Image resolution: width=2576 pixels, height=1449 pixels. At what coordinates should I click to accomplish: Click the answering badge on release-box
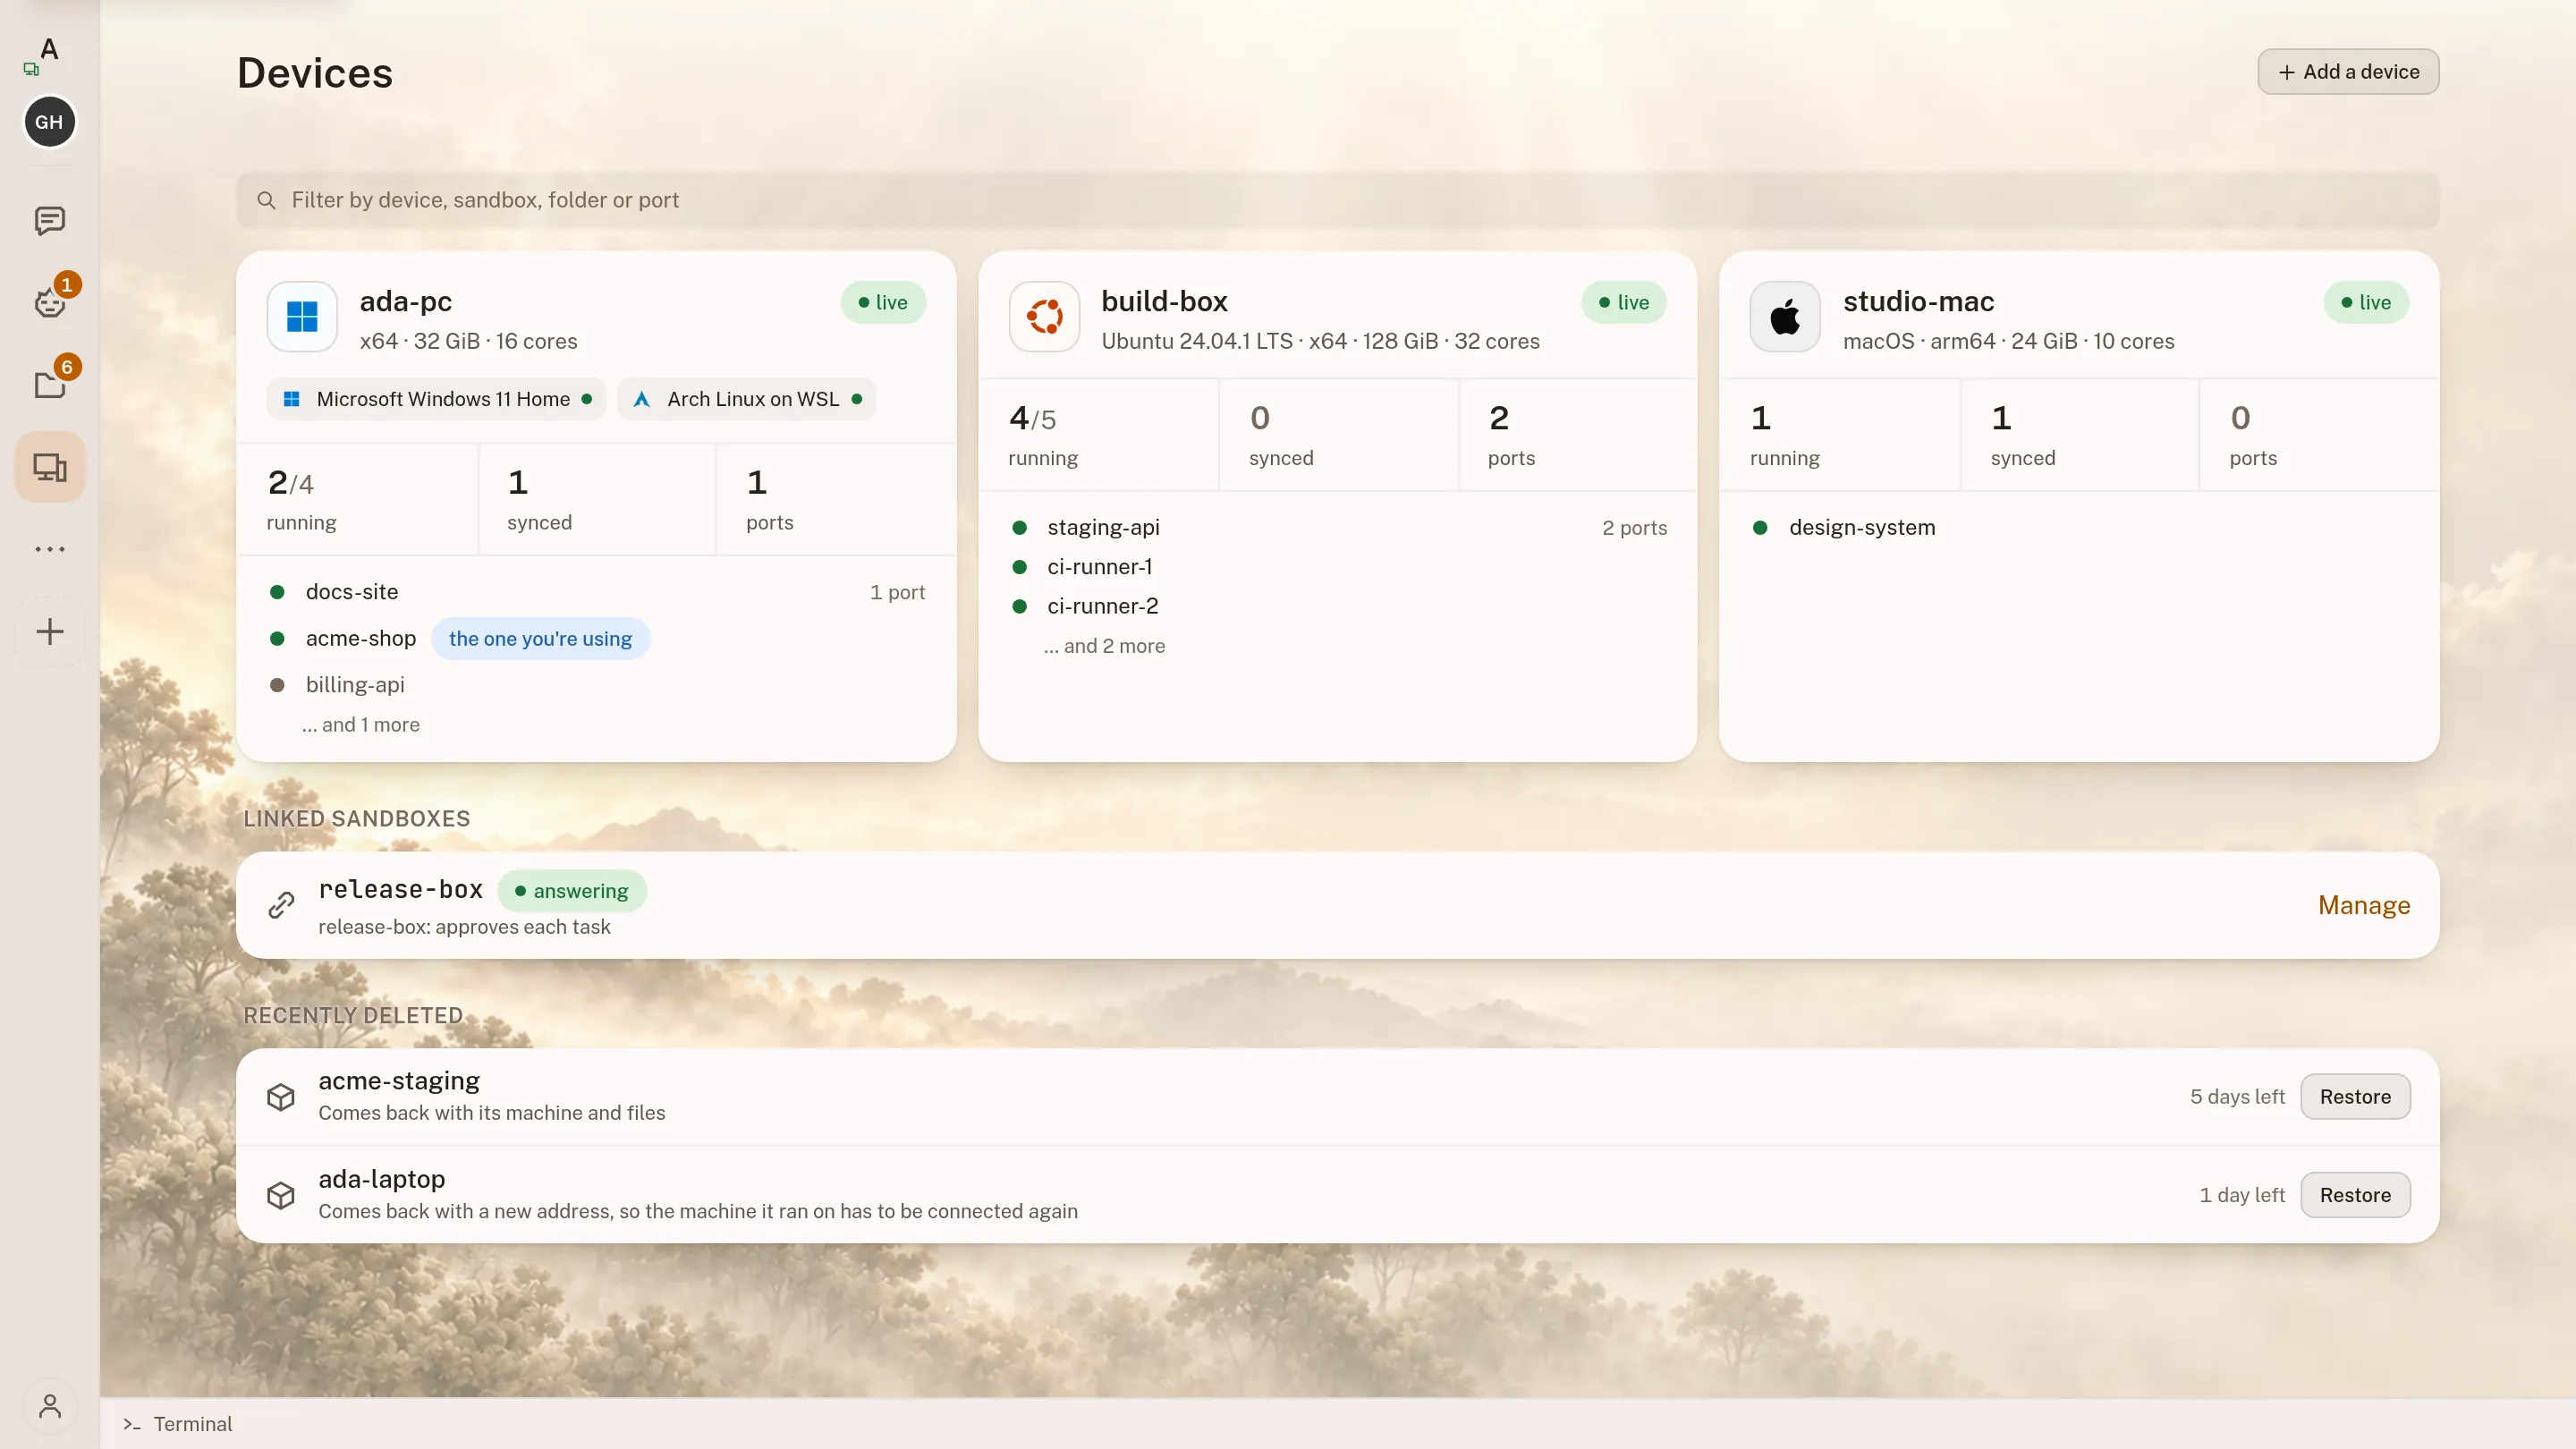pyautogui.click(x=572, y=891)
